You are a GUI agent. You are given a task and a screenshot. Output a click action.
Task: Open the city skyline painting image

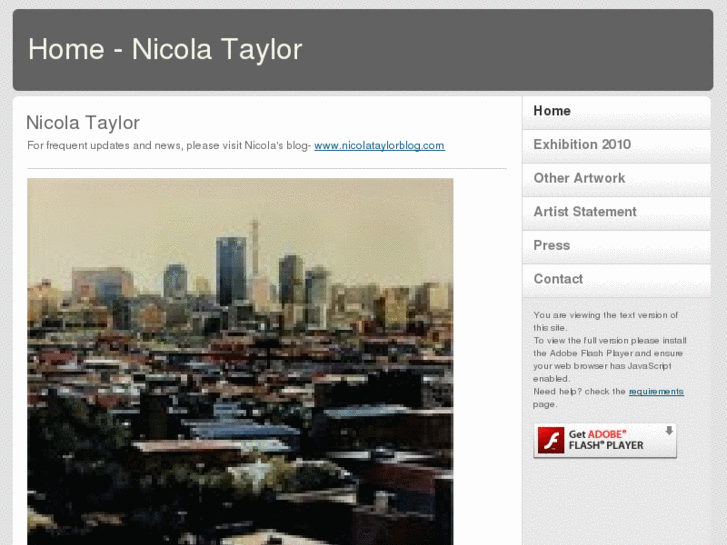240,362
